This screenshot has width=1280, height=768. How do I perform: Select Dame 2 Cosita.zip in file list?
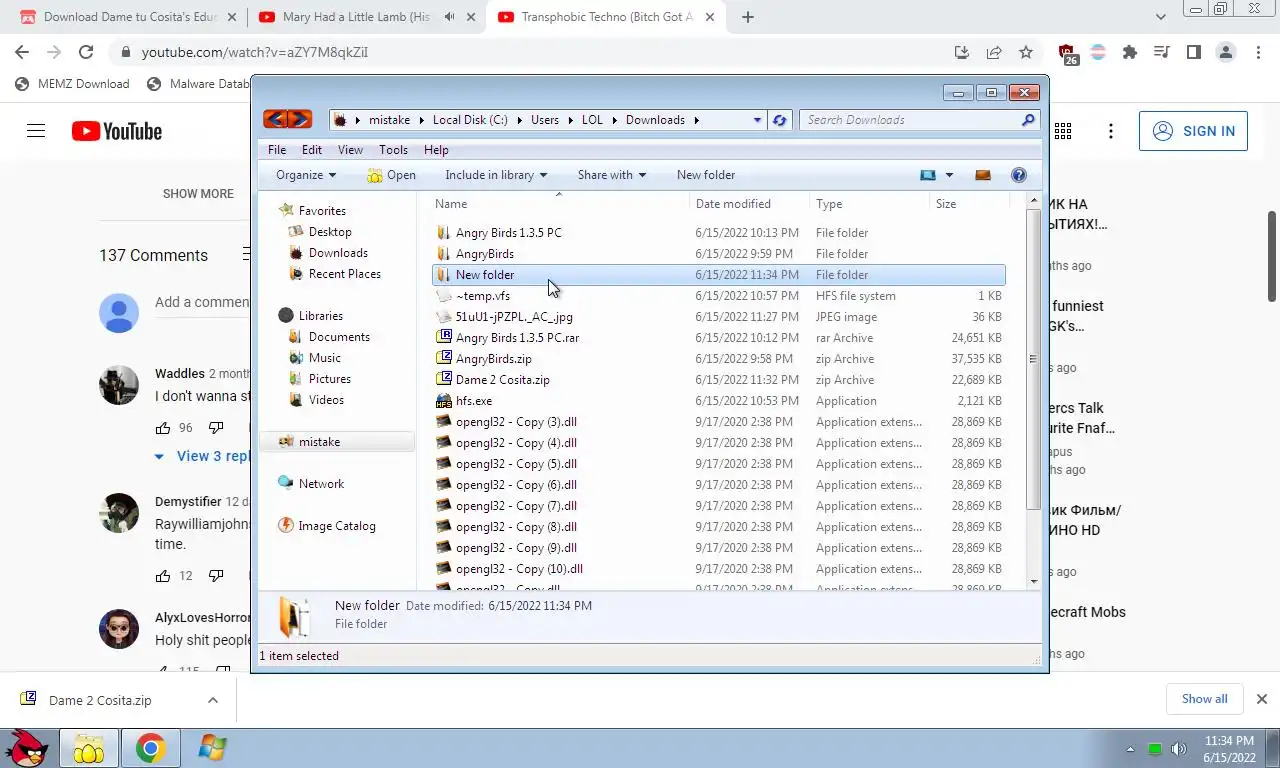click(502, 380)
